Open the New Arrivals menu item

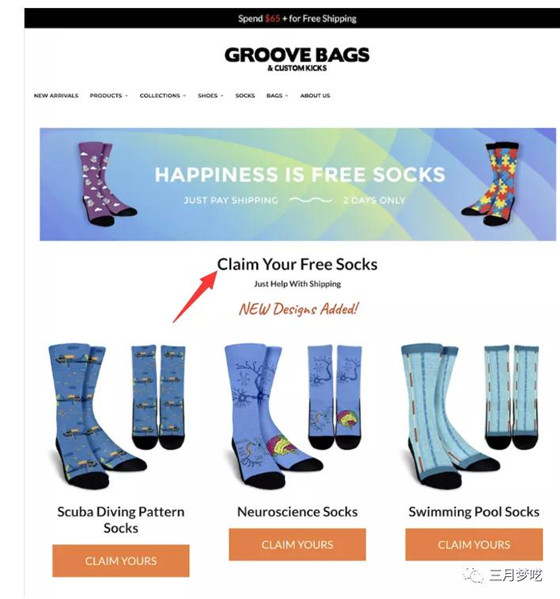click(x=56, y=96)
